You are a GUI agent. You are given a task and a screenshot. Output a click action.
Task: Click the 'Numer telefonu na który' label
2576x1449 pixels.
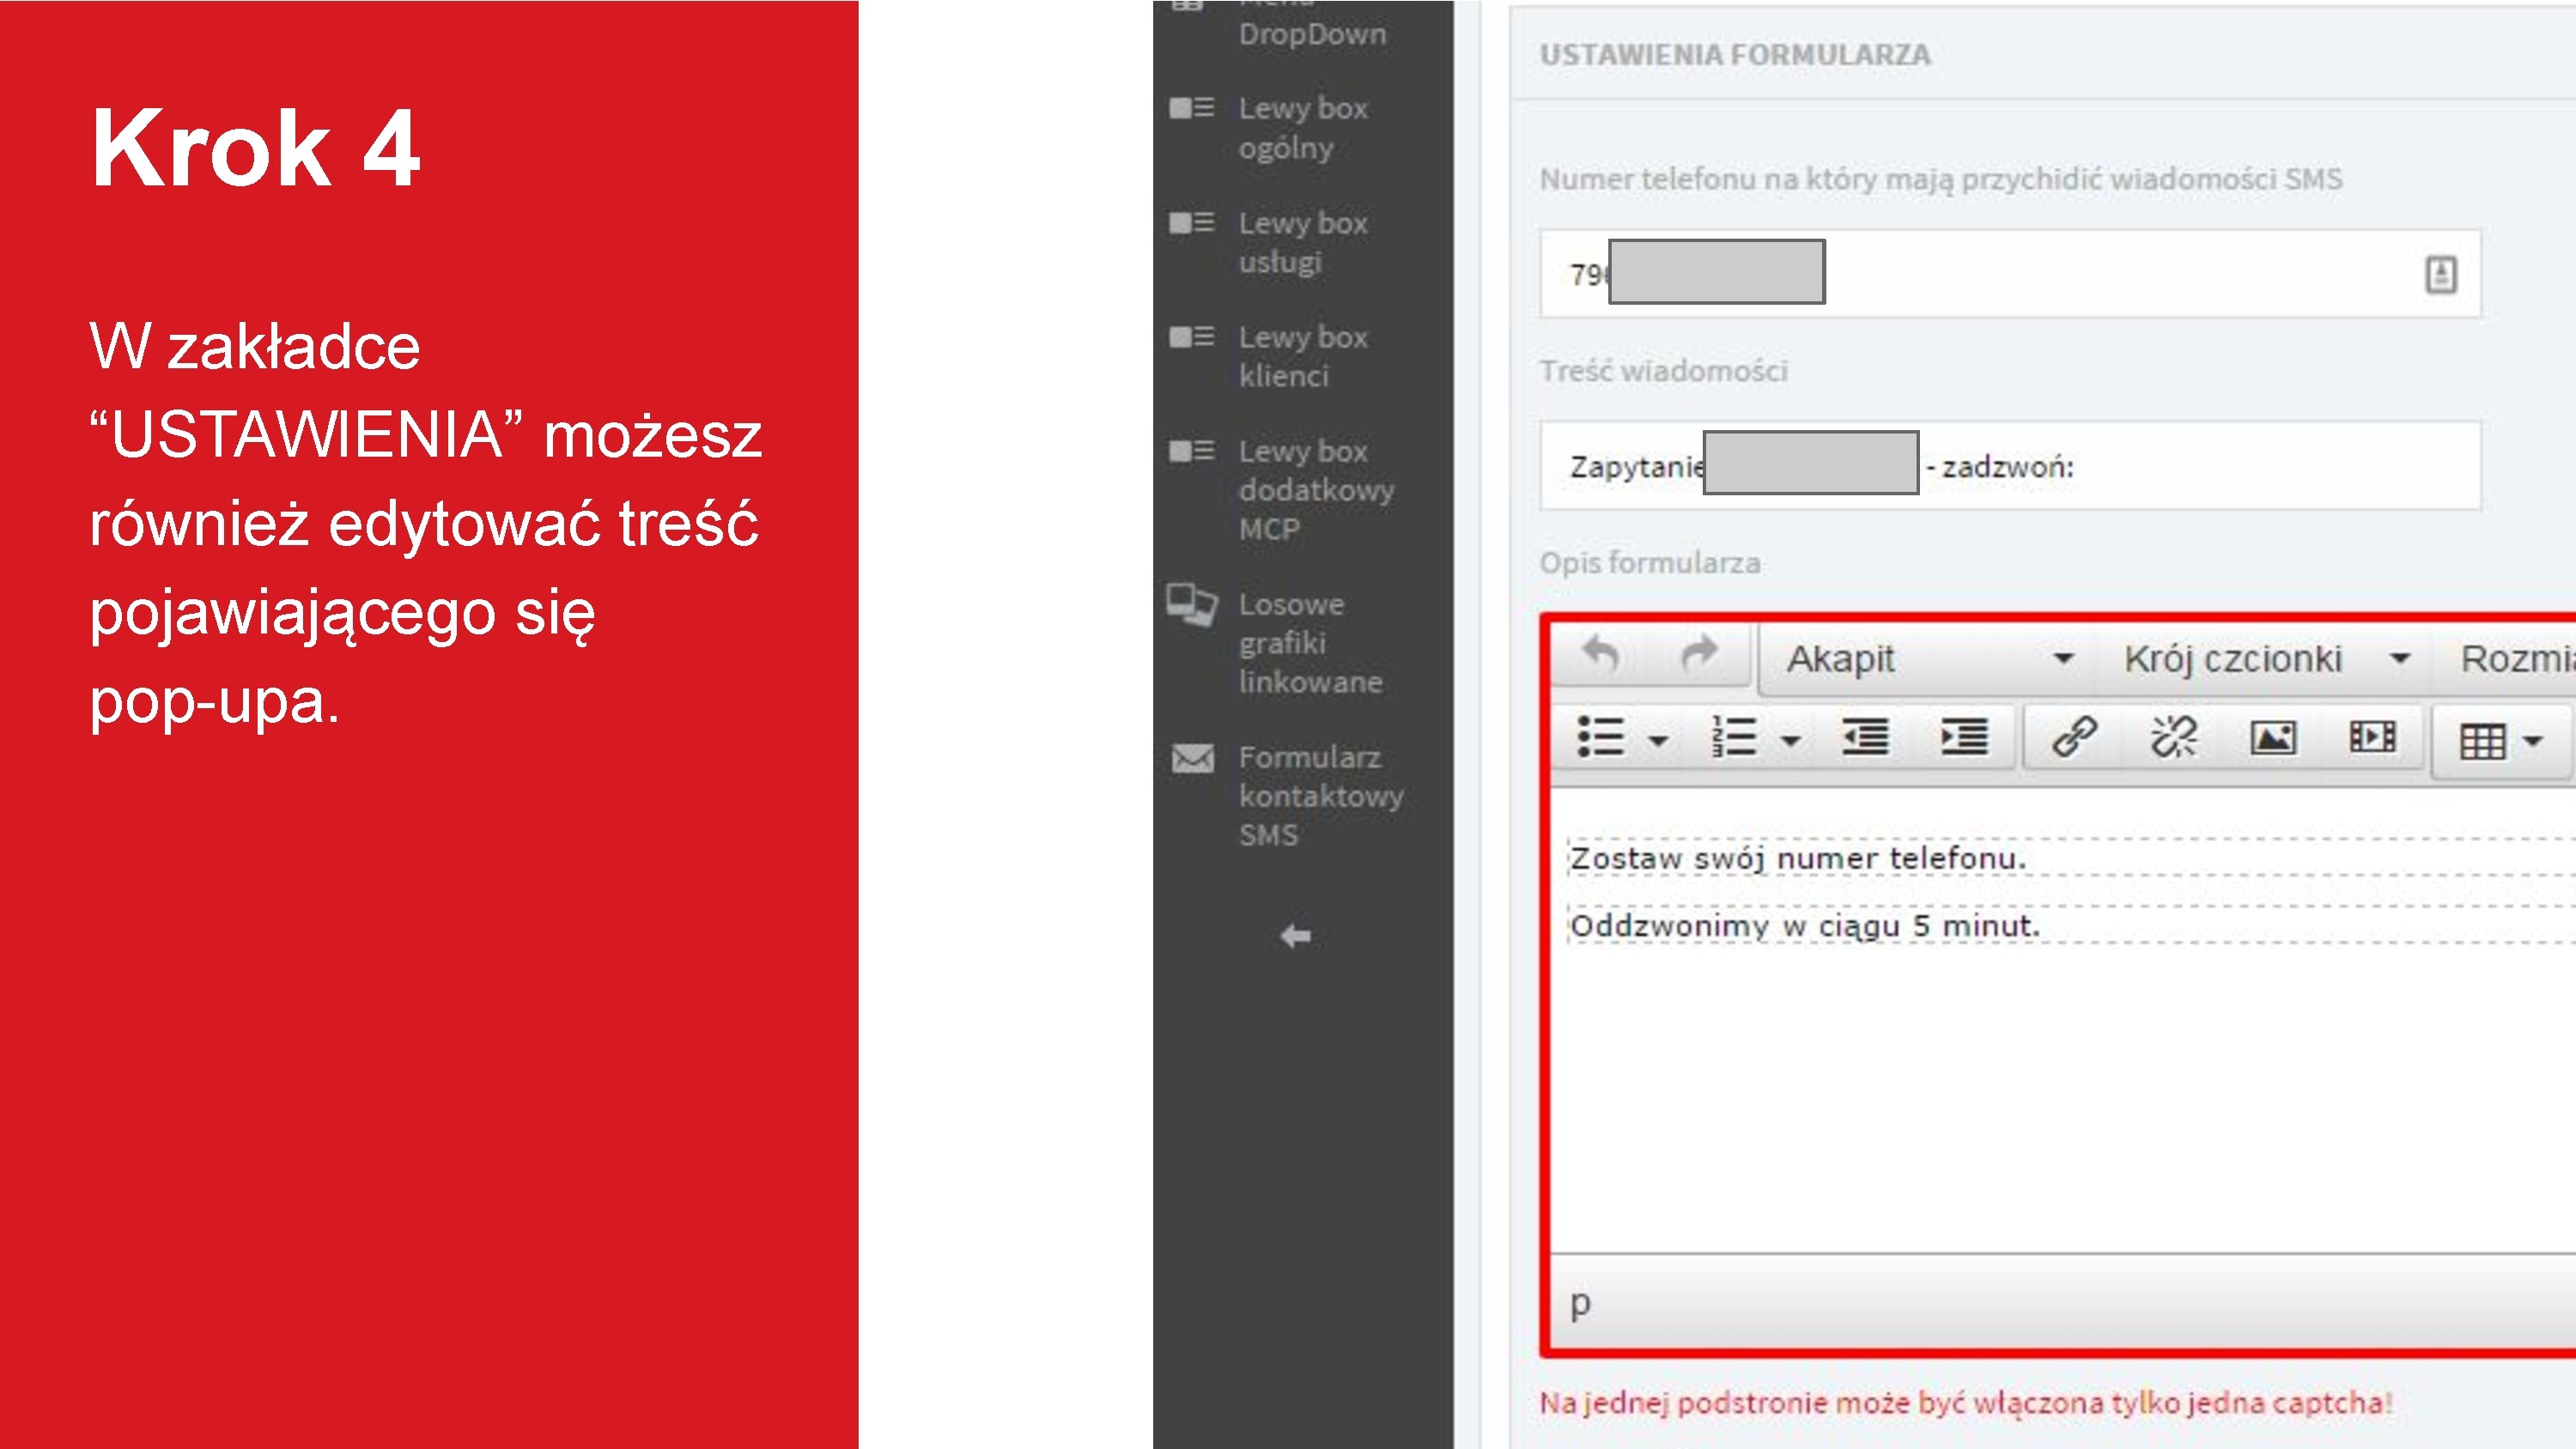pyautogui.click(x=1940, y=179)
